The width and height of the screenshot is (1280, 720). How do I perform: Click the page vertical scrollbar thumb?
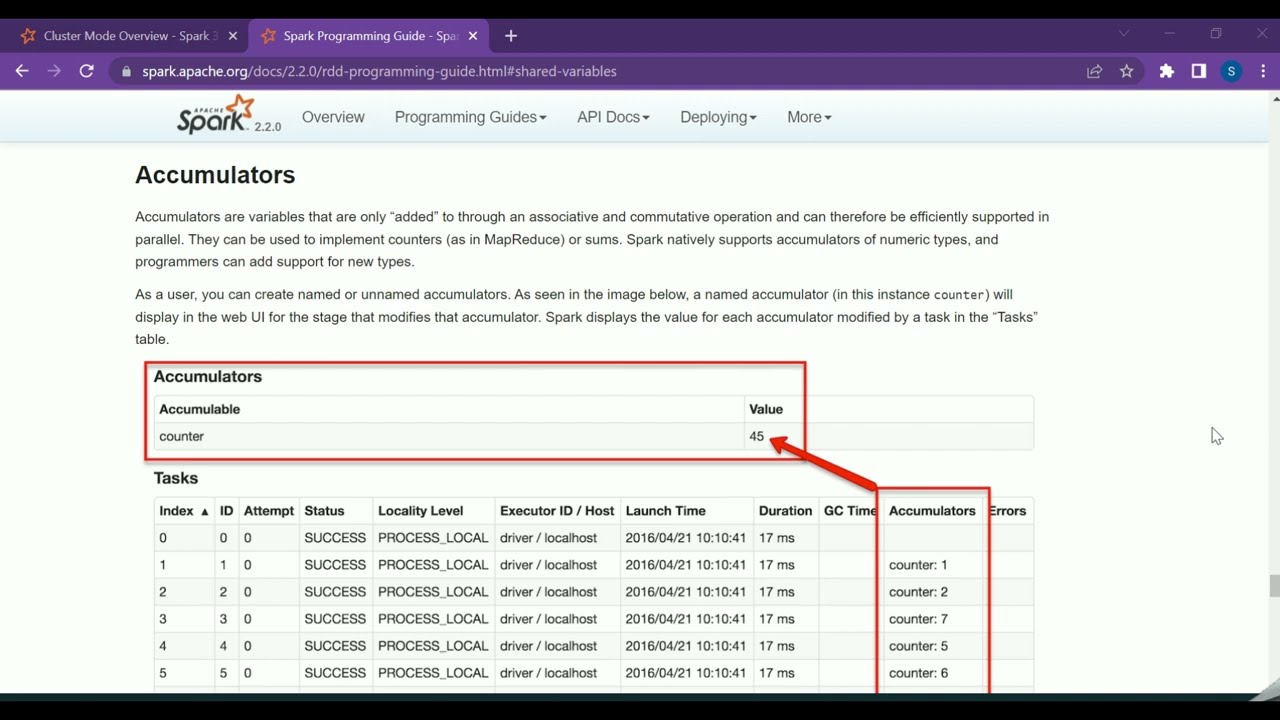point(1274,586)
